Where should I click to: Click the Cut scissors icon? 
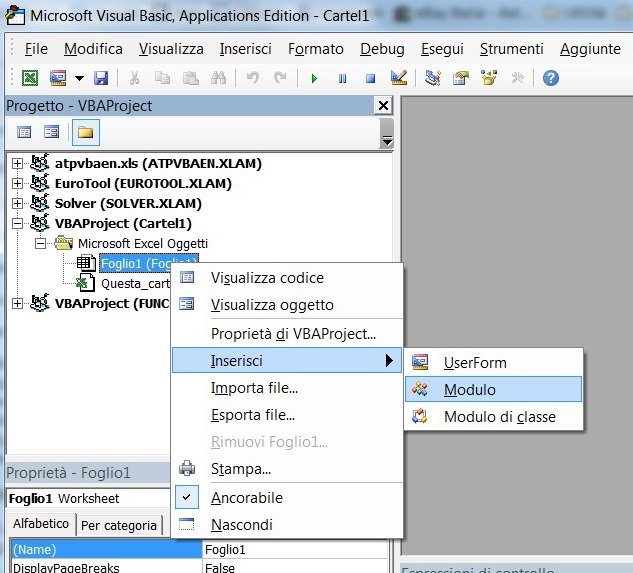[134, 78]
